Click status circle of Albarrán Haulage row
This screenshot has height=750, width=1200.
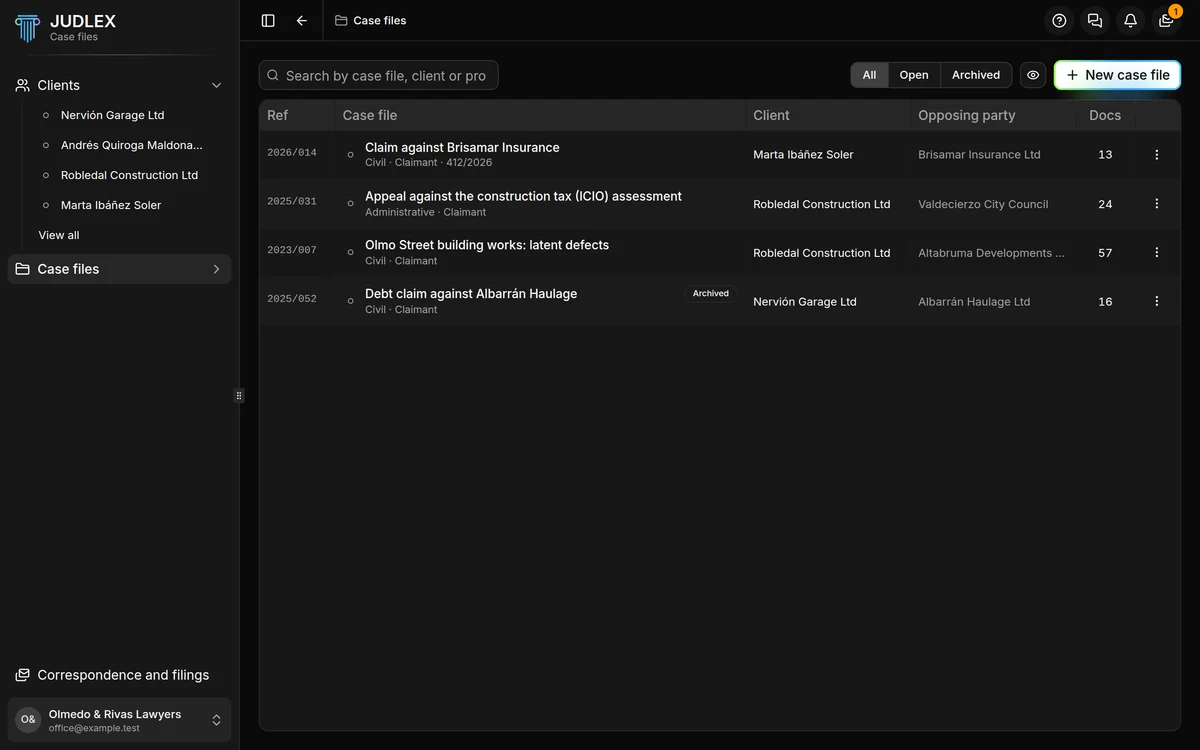point(350,301)
